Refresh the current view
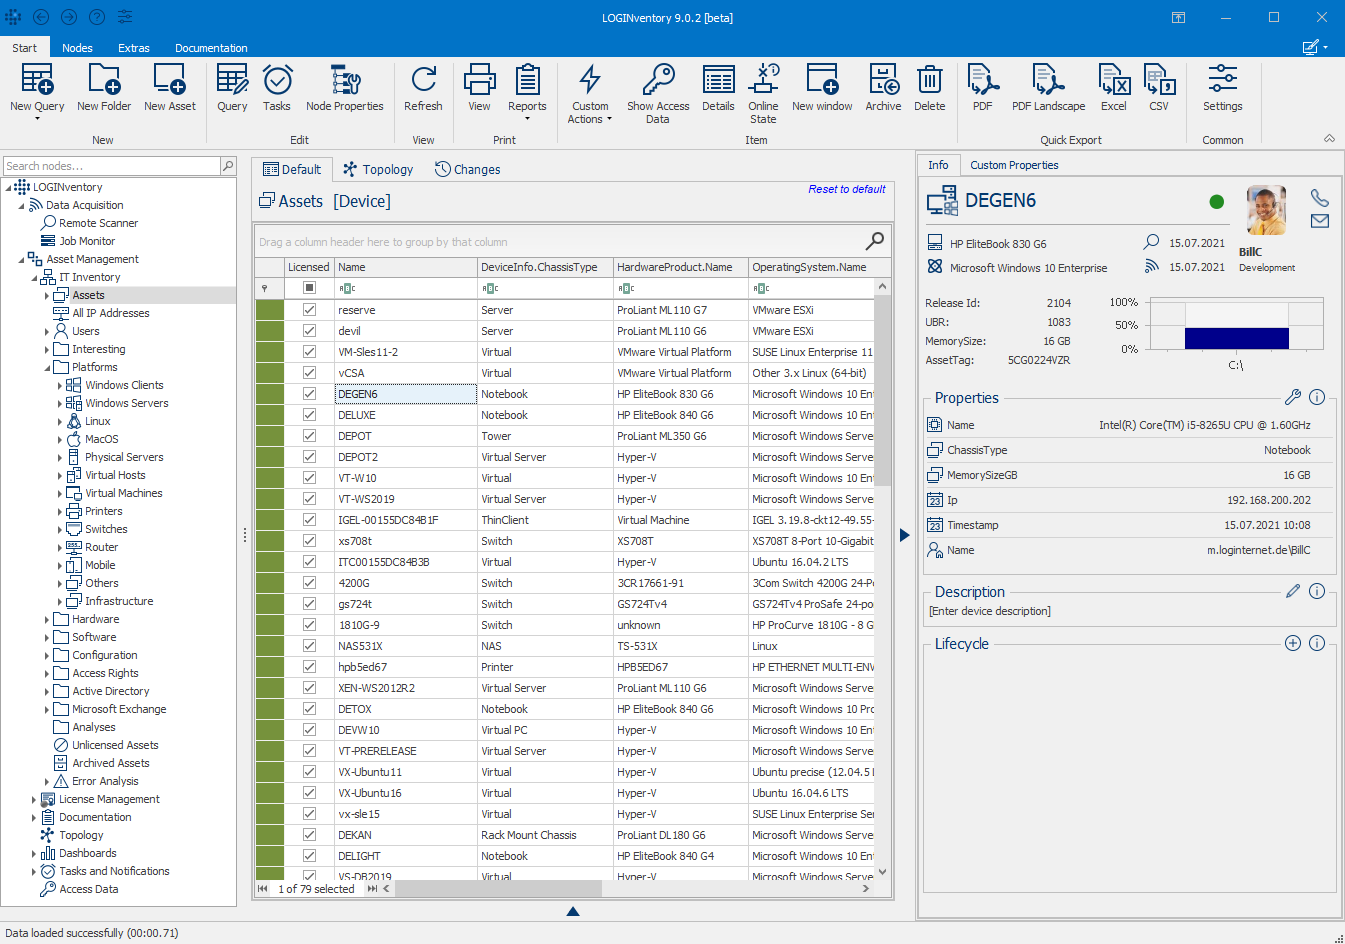This screenshot has height=944, width=1345. point(423,88)
